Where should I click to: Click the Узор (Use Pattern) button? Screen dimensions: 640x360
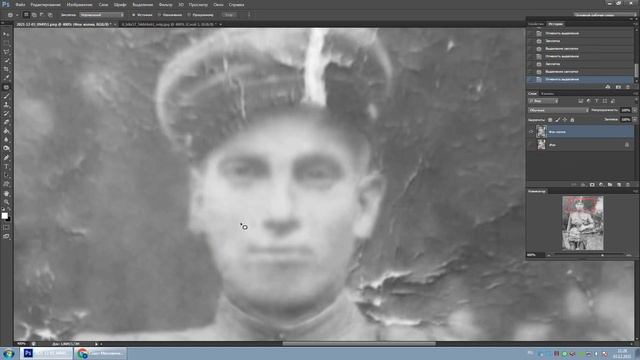pos(229,15)
